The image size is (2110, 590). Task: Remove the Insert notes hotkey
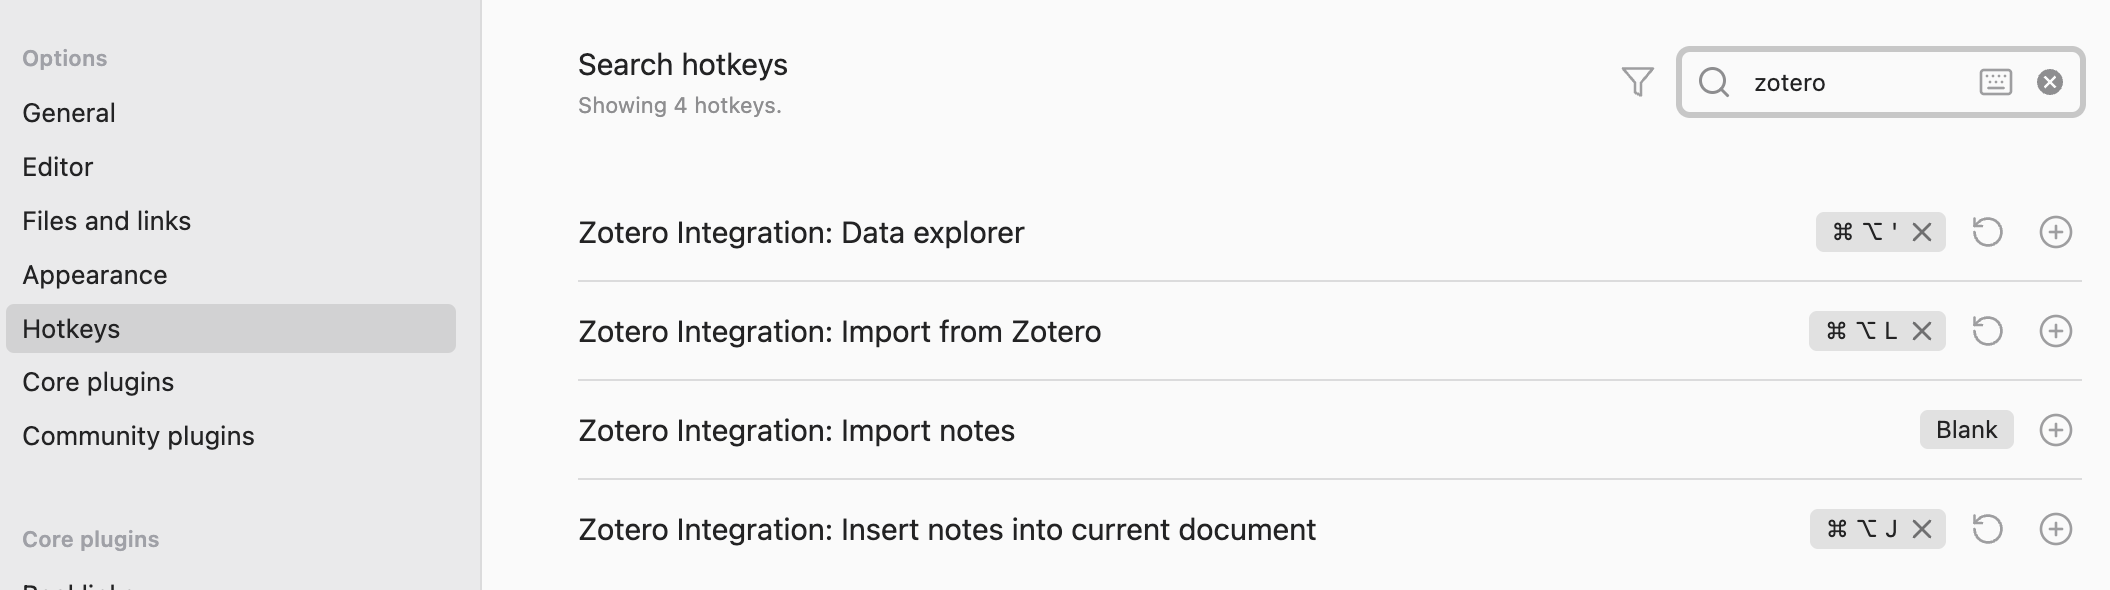(x=1922, y=529)
